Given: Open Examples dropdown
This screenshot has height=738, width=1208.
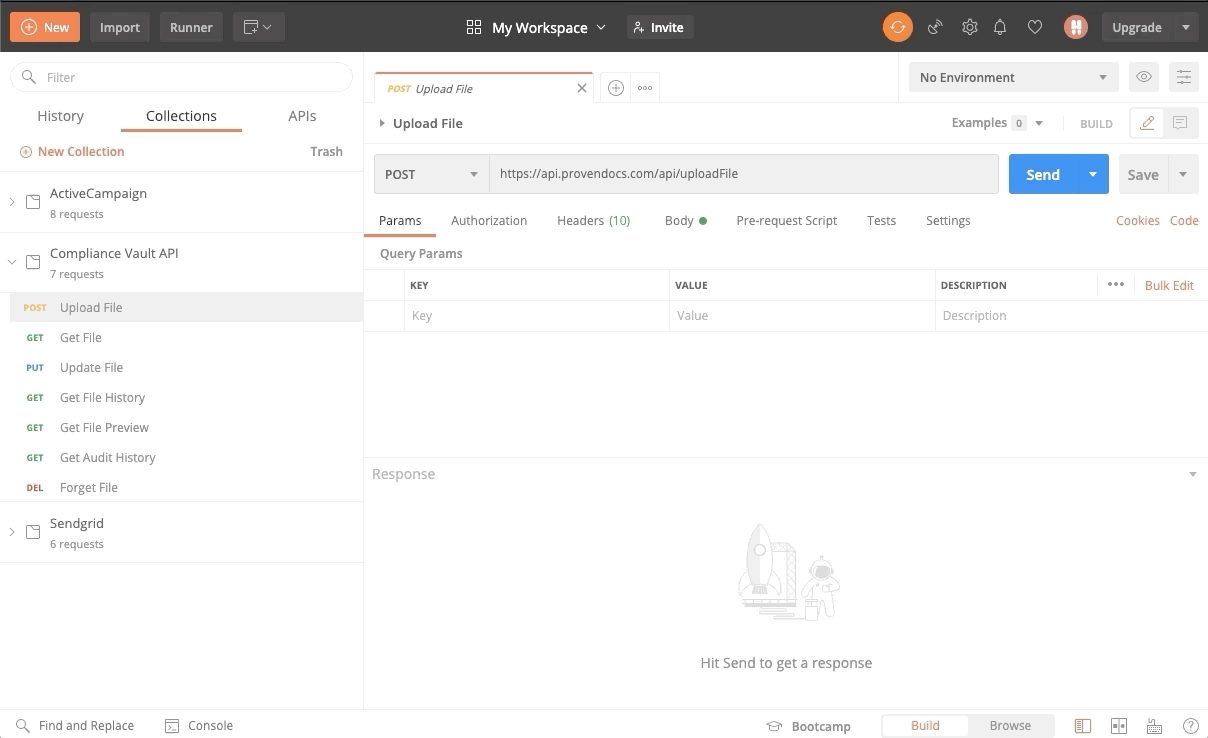Looking at the screenshot, I should 997,123.
